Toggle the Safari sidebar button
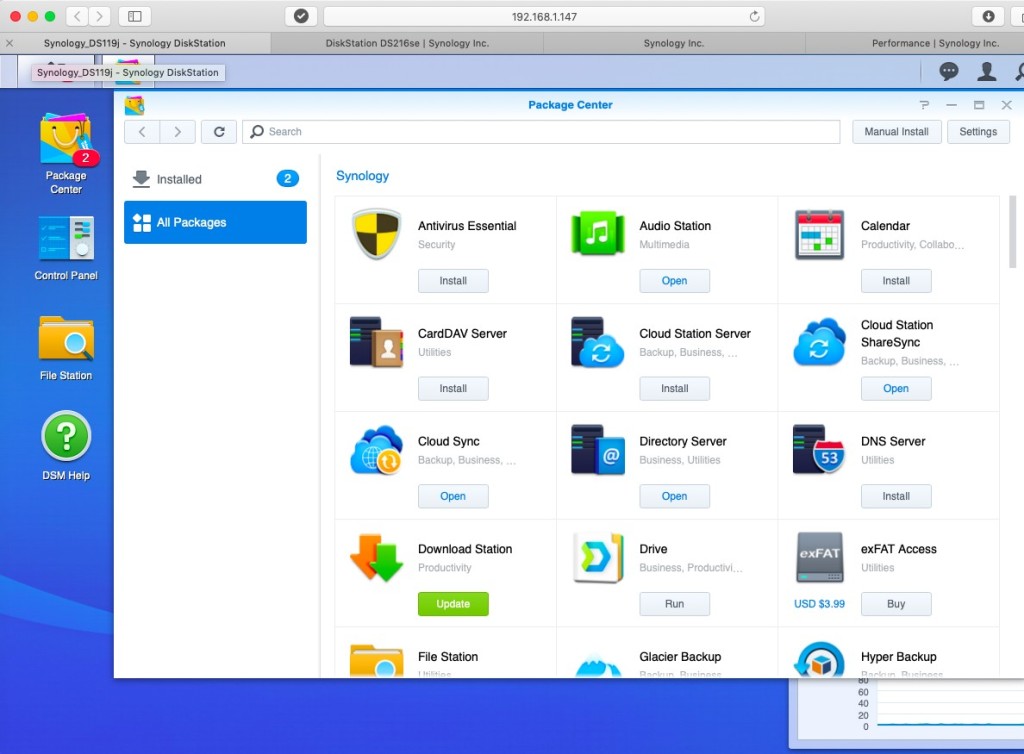 (135, 16)
